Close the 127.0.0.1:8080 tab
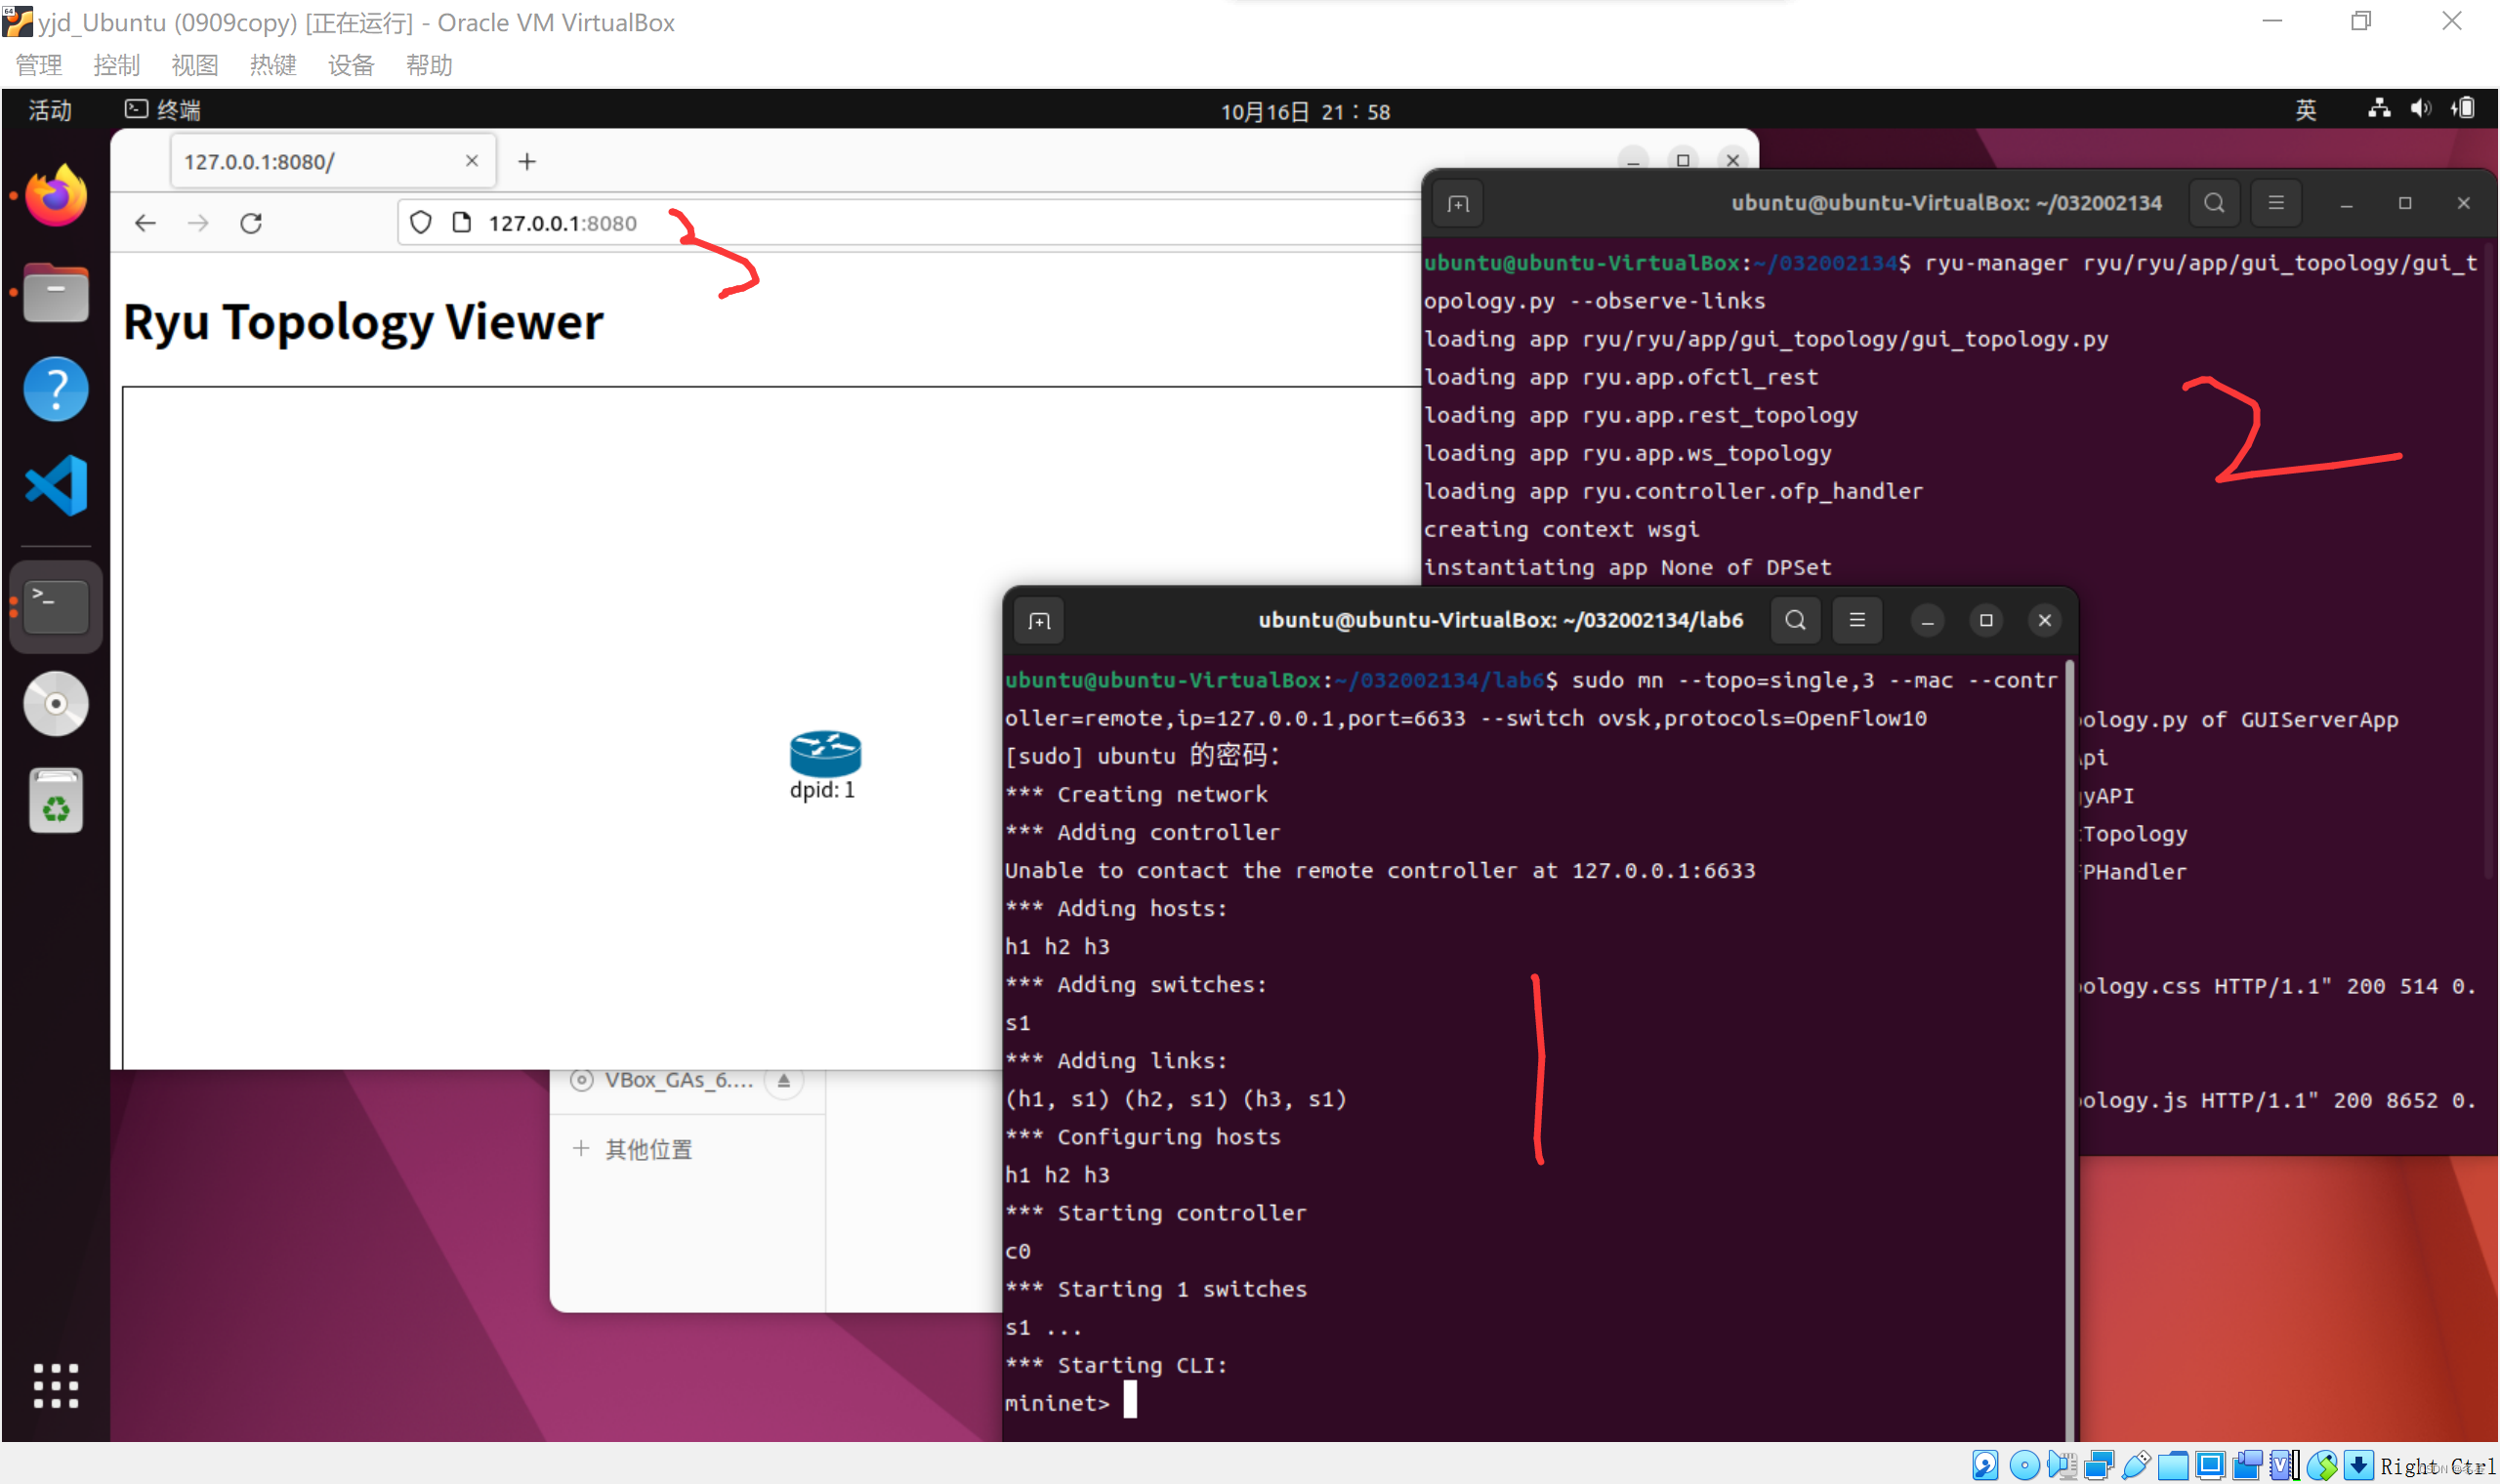2500x1484 pixels. (x=472, y=161)
